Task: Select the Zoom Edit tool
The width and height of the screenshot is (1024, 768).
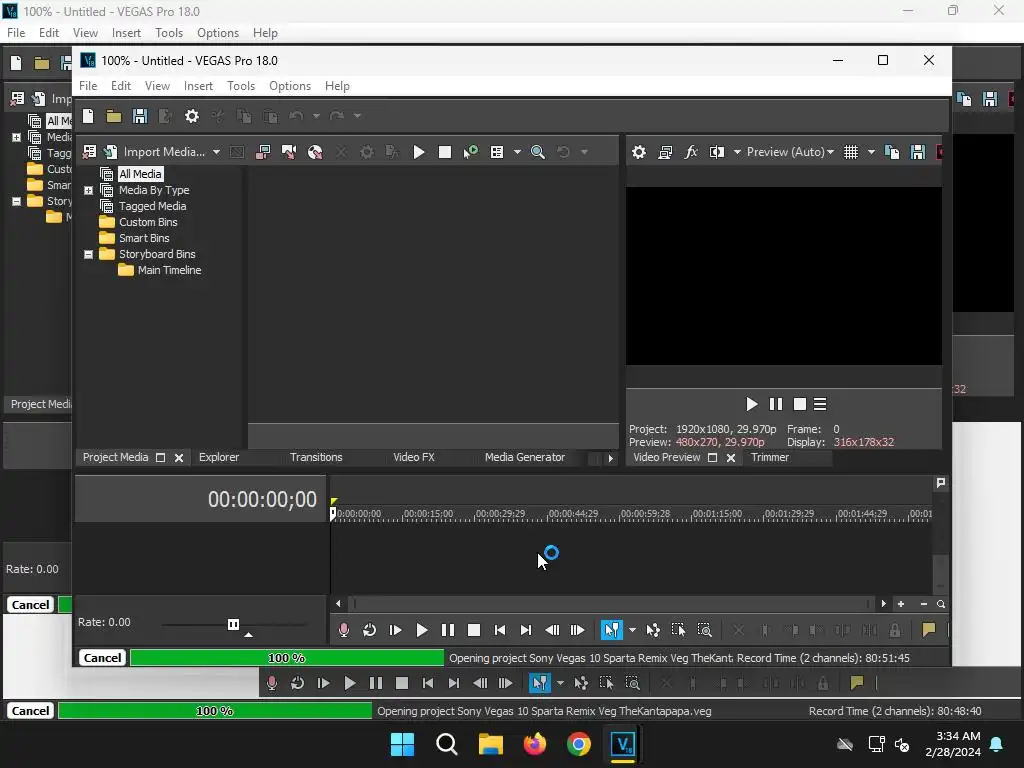Action: pos(705,630)
